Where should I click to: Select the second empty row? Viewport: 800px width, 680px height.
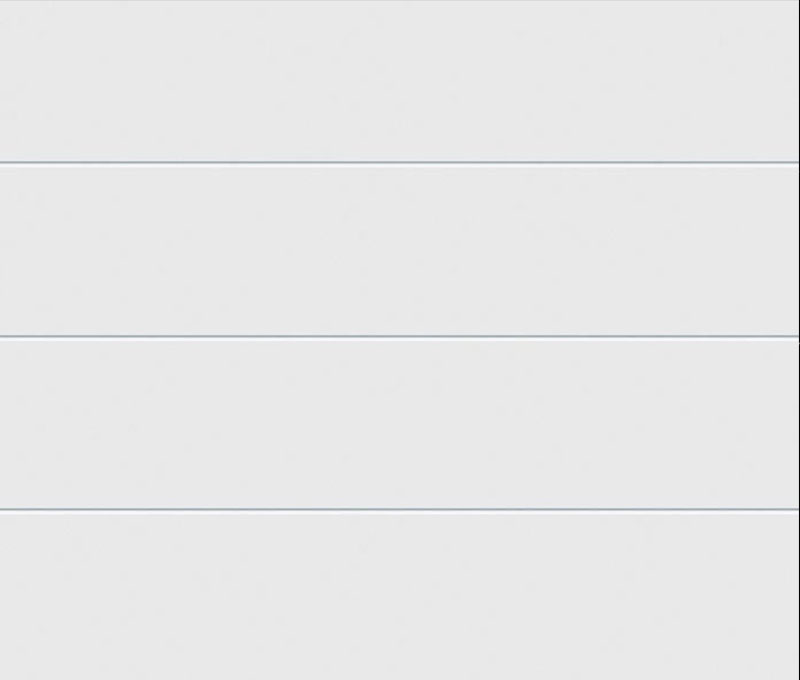click(x=399, y=250)
